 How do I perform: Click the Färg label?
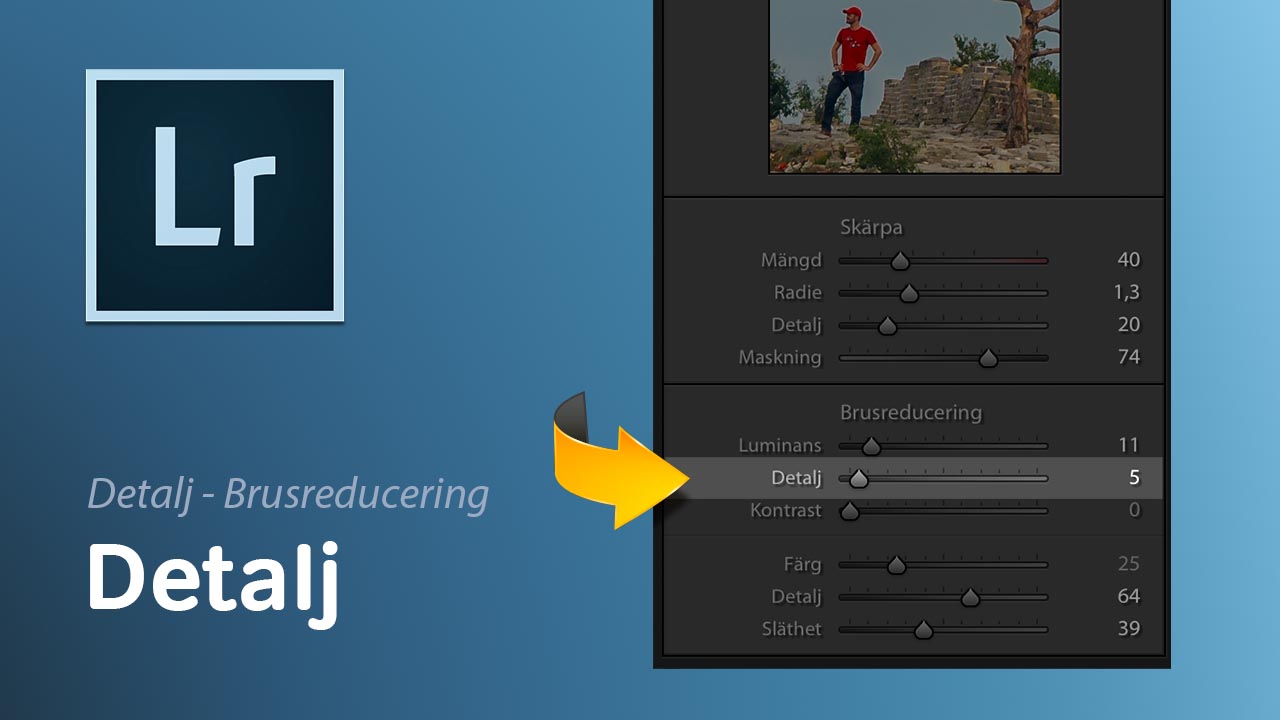pyautogui.click(x=802, y=564)
